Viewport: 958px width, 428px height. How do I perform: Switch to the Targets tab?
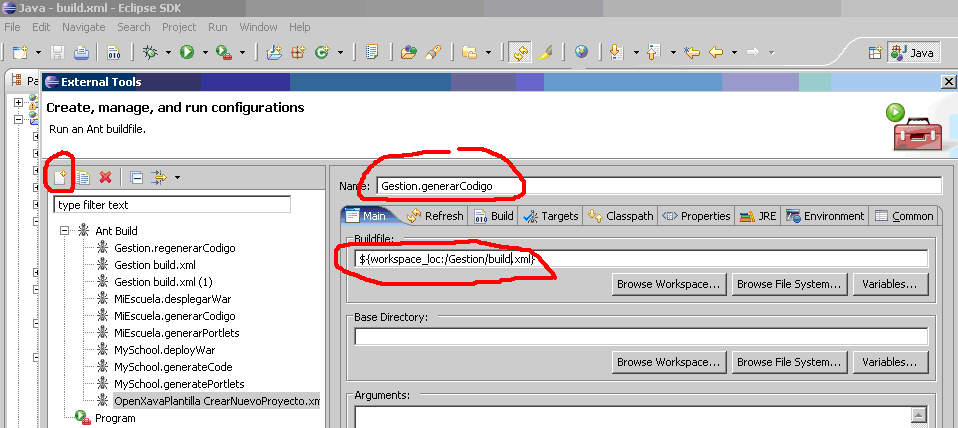(x=550, y=216)
